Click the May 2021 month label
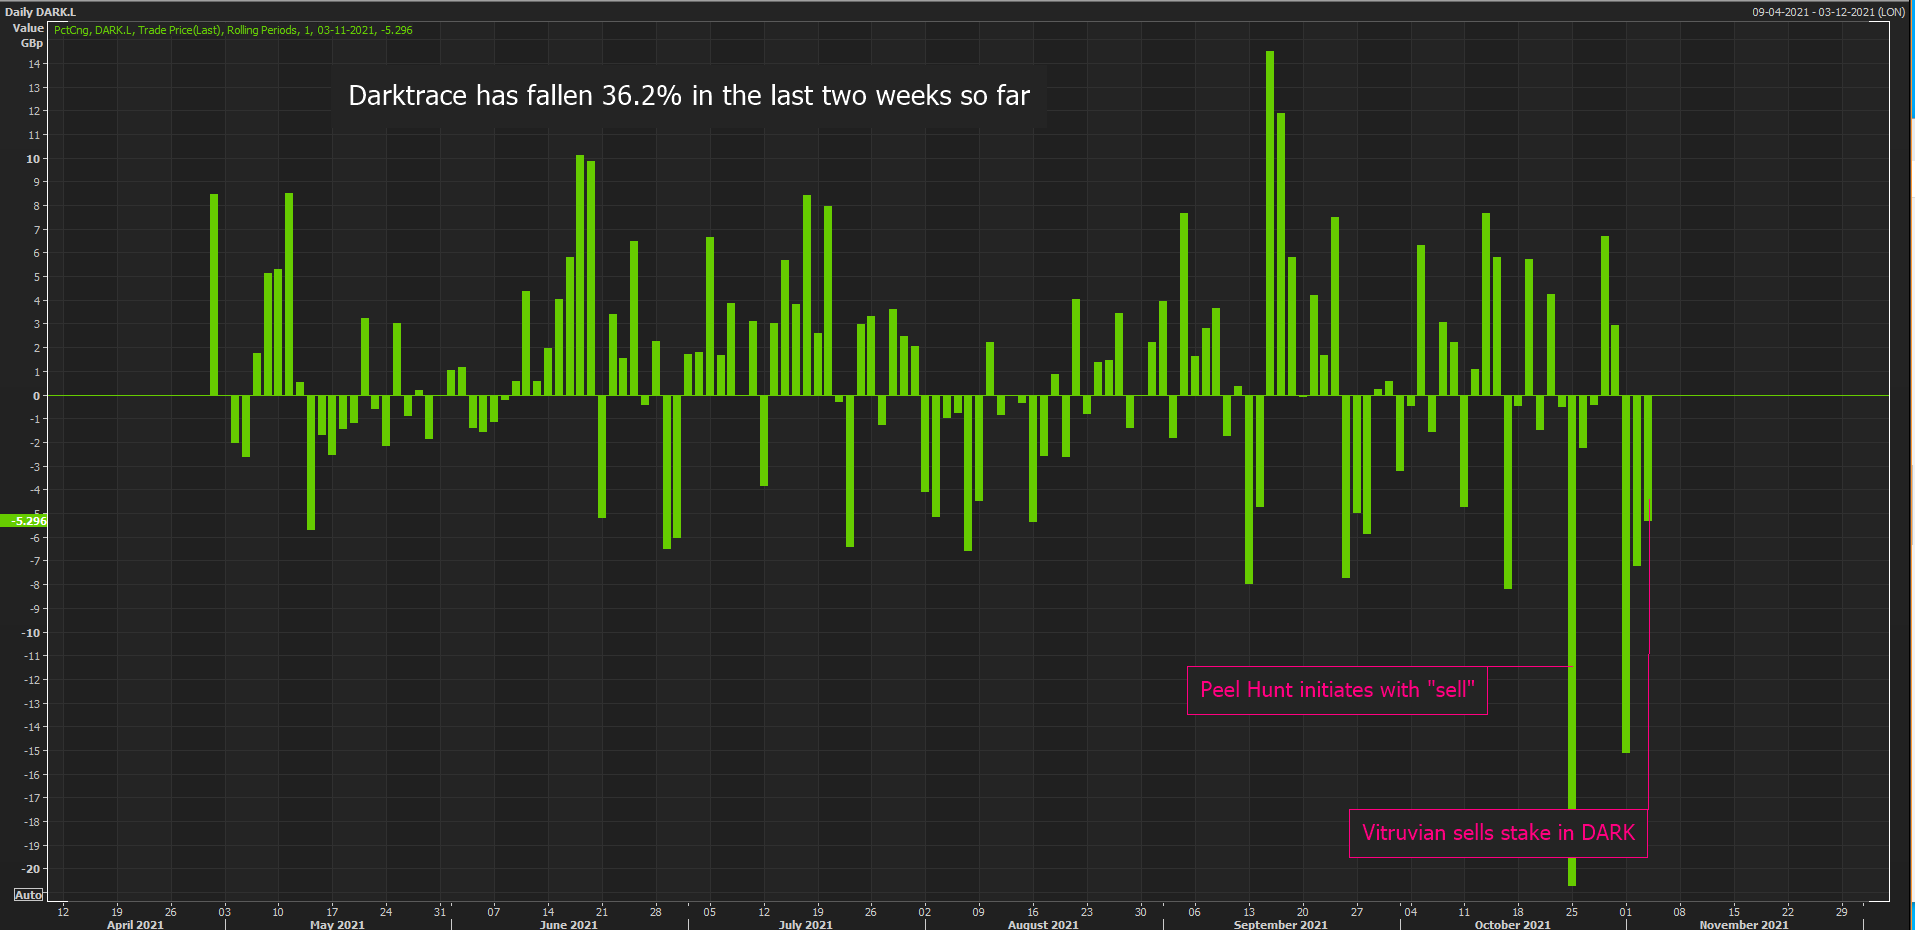 point(337,924)
